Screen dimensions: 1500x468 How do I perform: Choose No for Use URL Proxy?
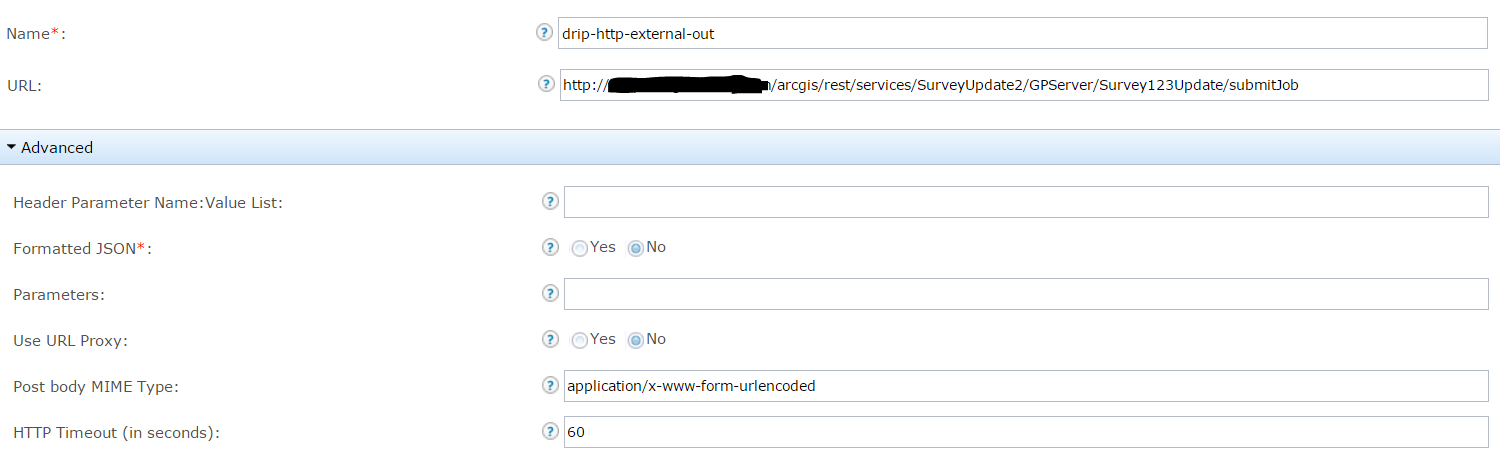pos(634,340)
